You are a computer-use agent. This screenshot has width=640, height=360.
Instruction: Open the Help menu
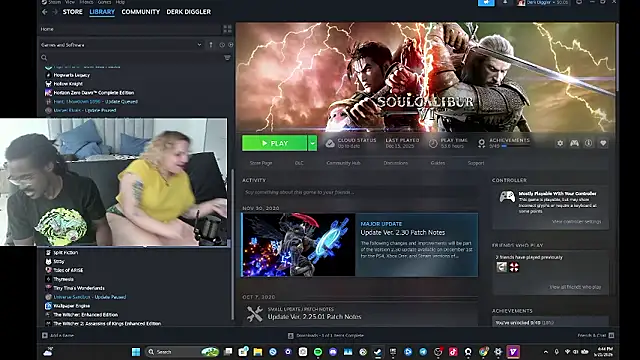120,2
